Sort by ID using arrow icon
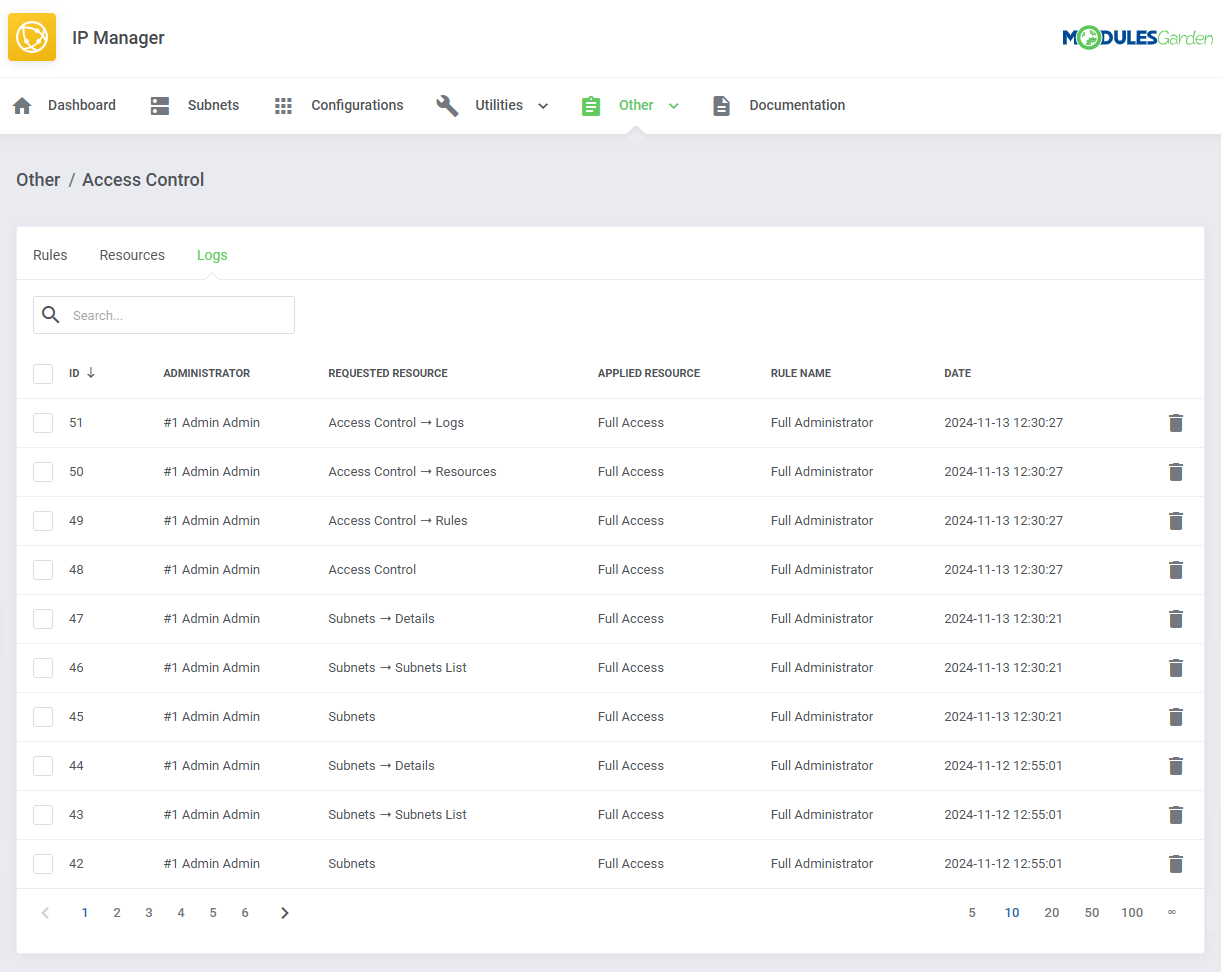 [91, 373]
